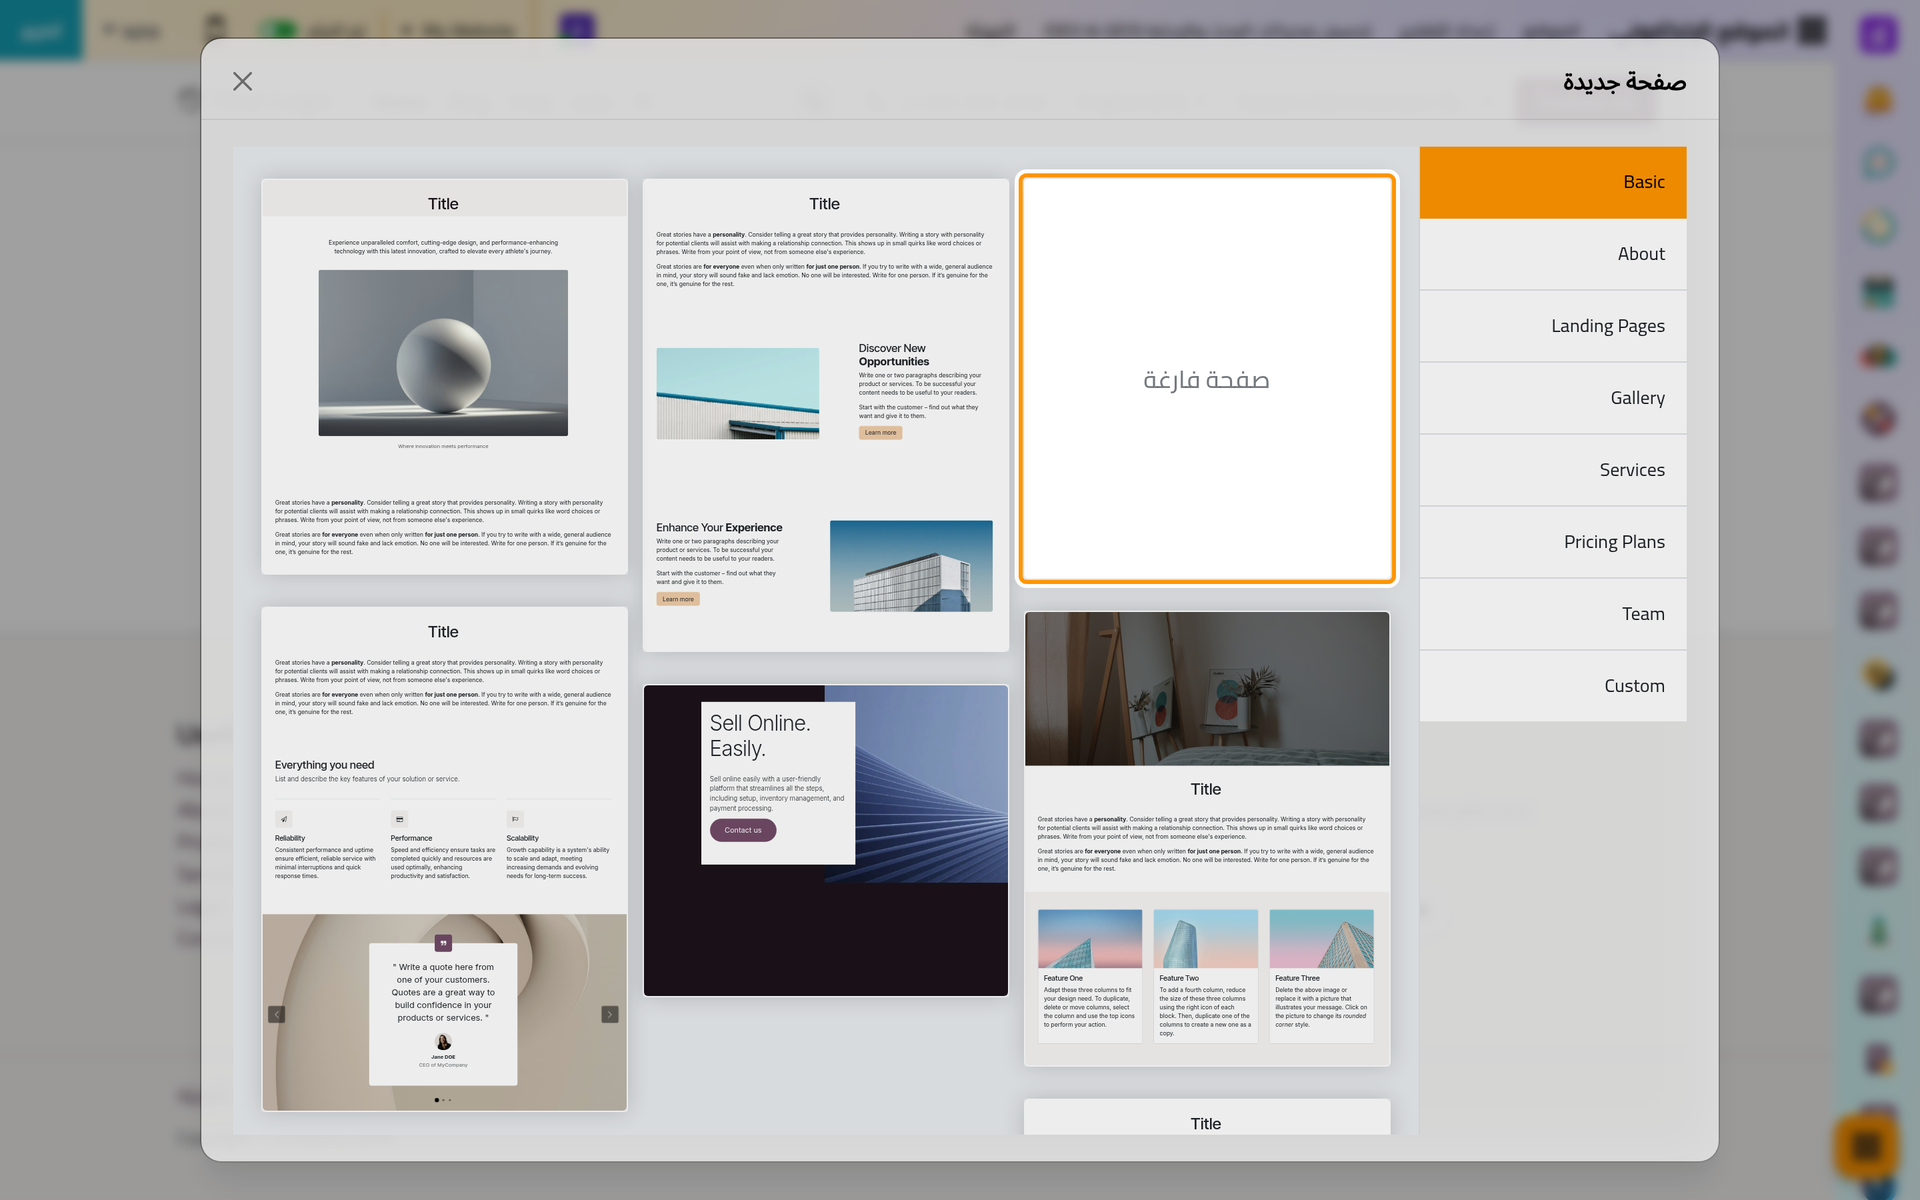This screenshot has width=1920, height=1200.
Task: Select the partially visible Title template at bottom
Action: 1207,1117
